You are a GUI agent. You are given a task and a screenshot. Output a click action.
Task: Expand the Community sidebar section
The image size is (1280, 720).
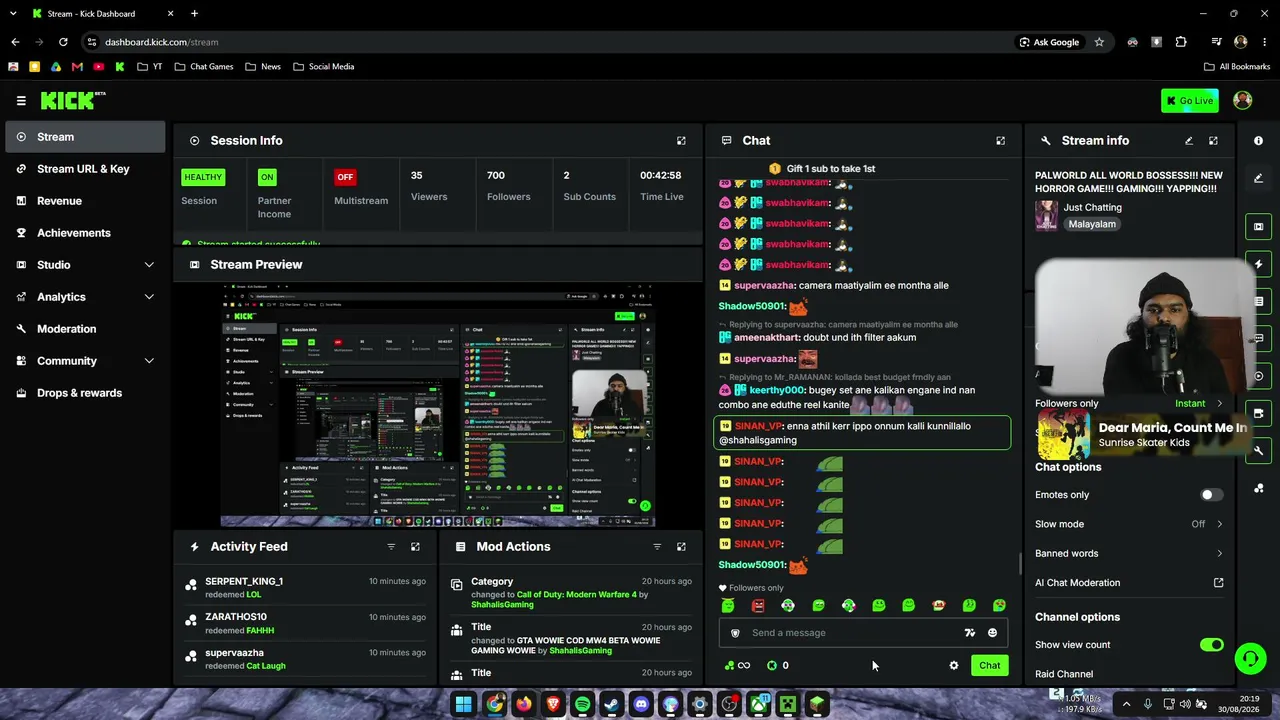[149, 361]
